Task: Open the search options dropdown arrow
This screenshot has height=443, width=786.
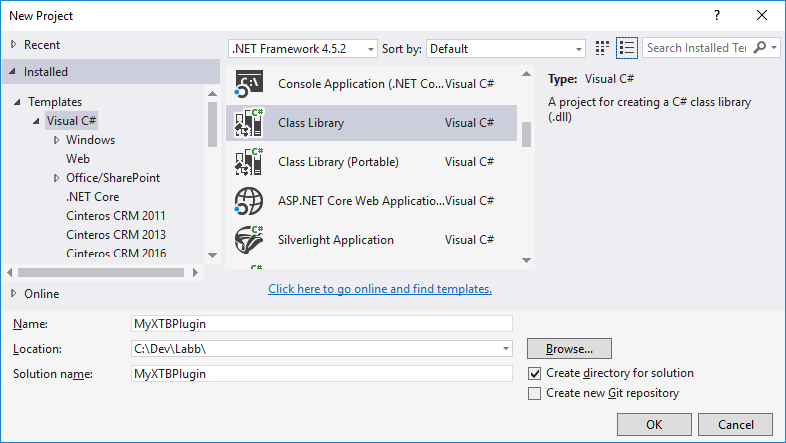Action: 774,48
